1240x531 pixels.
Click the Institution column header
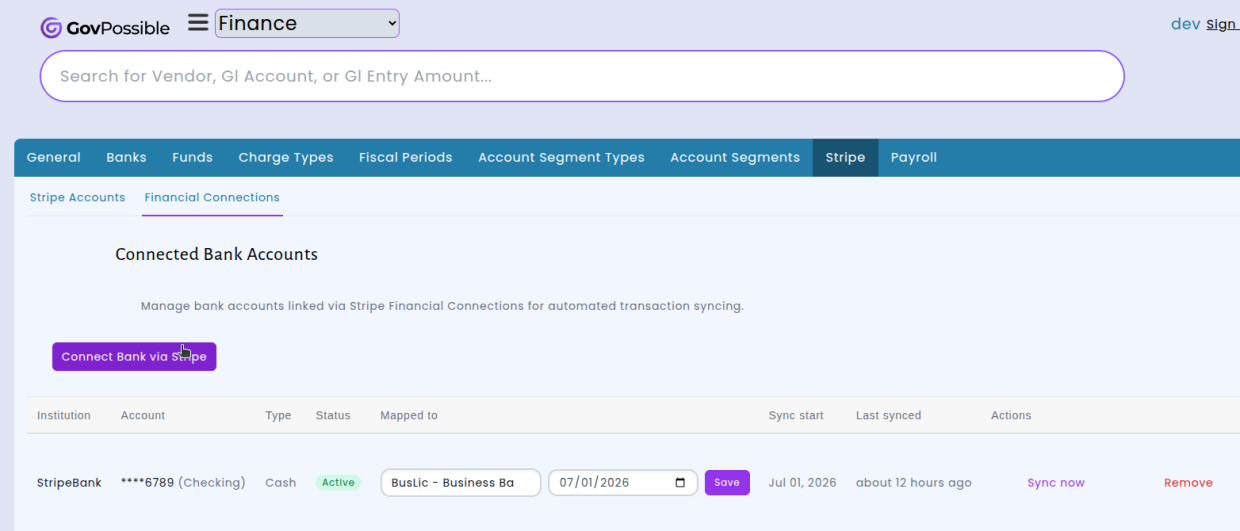(x=64, y=415)
